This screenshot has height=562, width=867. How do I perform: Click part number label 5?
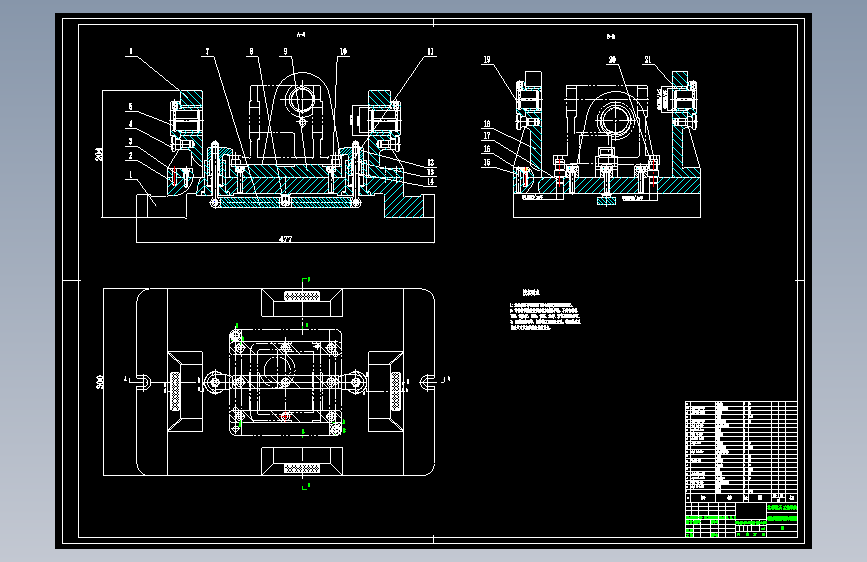[x=130, y=106]
